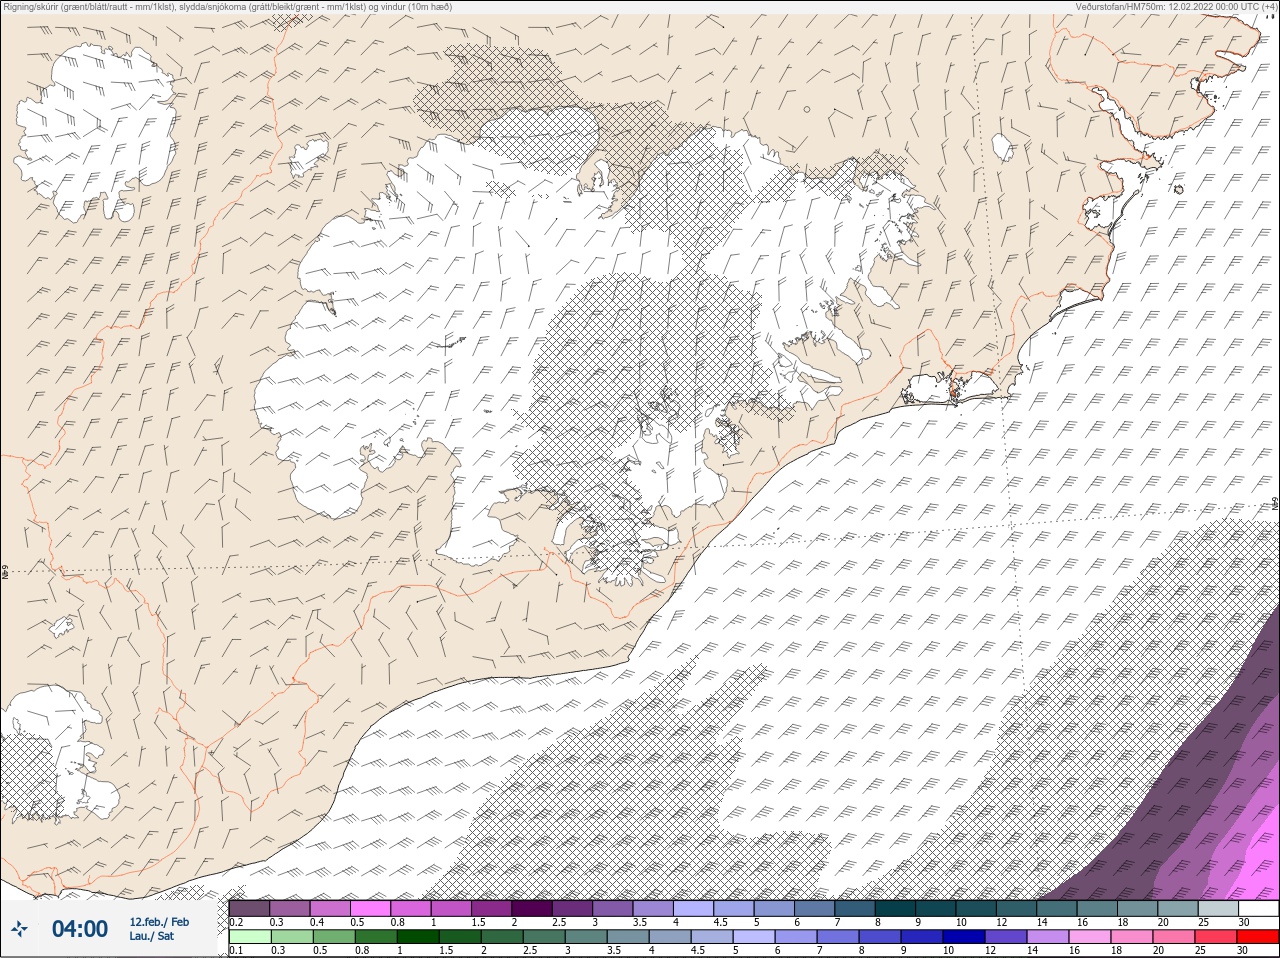Select the violet swatch labeled 12 in lower legend
This screenshot has height=958, width=1280.
(x=1005, y=937)
